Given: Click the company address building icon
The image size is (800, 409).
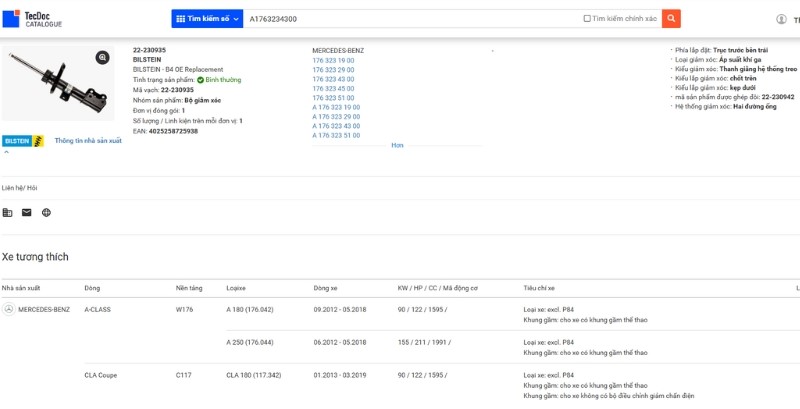Looking at the screenshot, I should point(7,213).
